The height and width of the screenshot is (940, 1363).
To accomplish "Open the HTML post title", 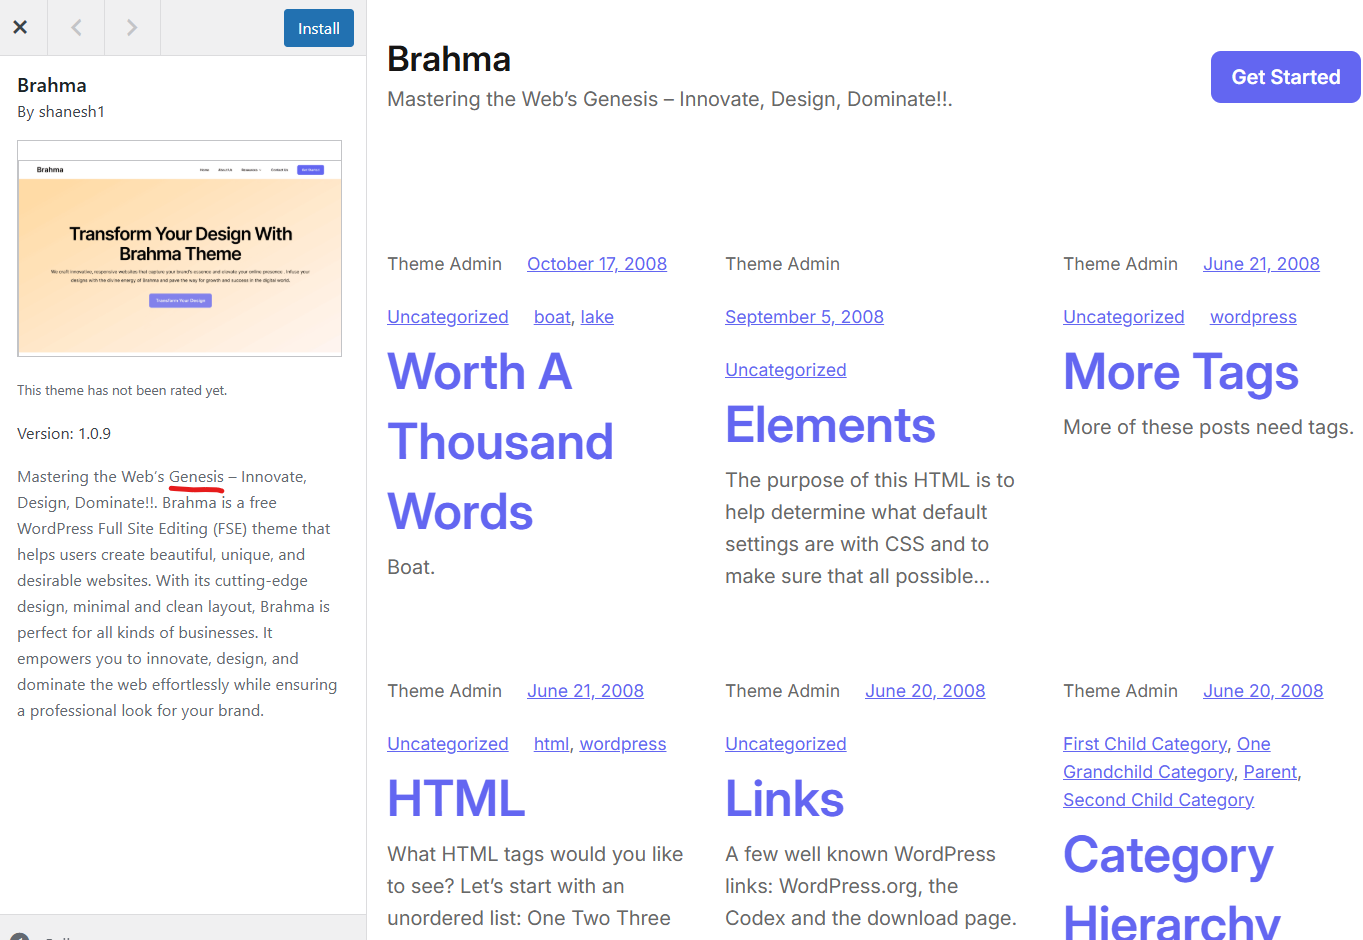I will 456,799.
